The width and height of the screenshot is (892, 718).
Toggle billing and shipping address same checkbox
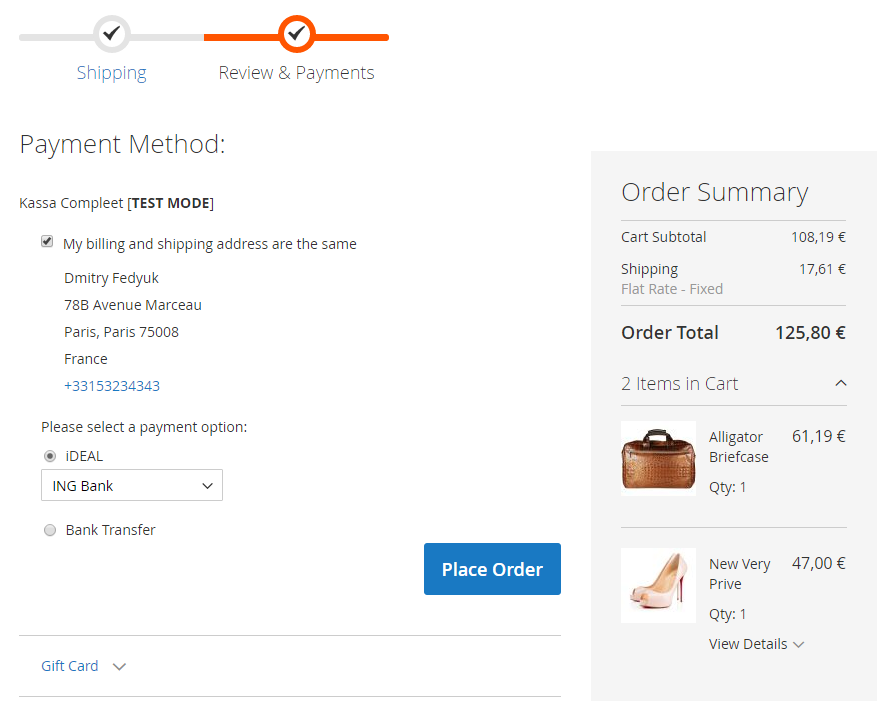(47, 242)
